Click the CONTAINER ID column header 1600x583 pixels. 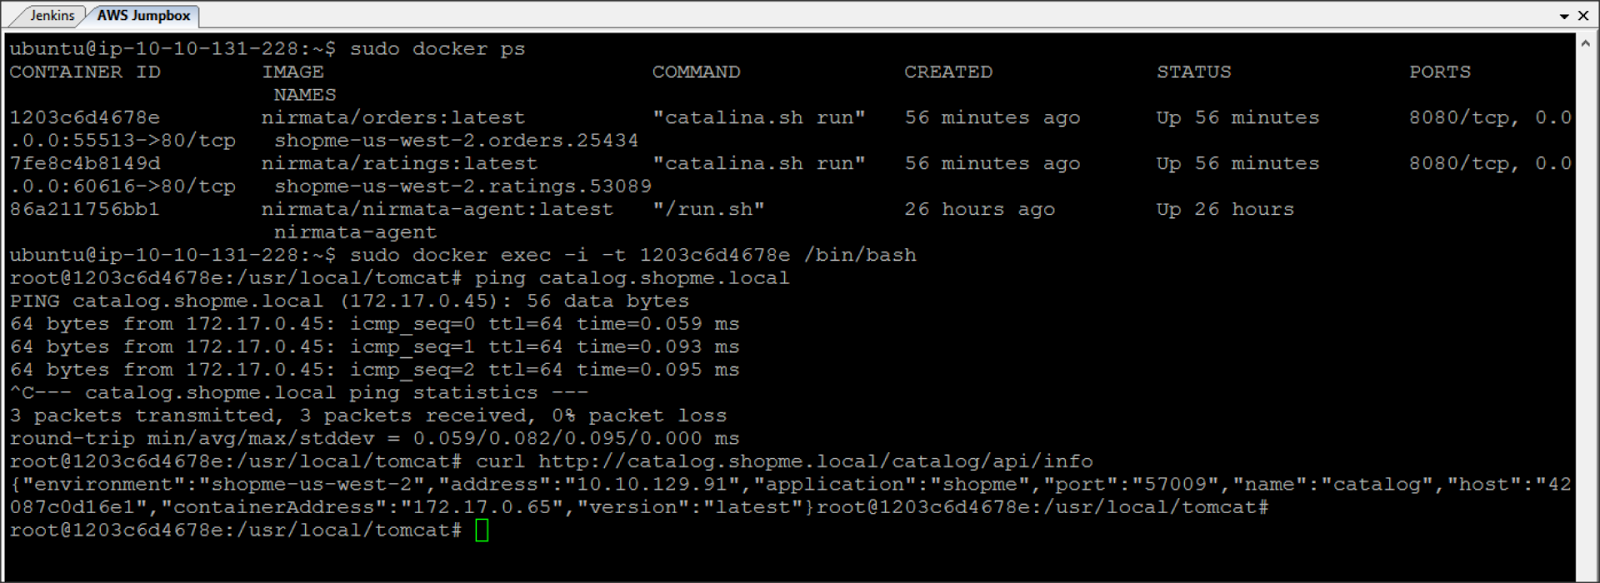tap(85, 71)
